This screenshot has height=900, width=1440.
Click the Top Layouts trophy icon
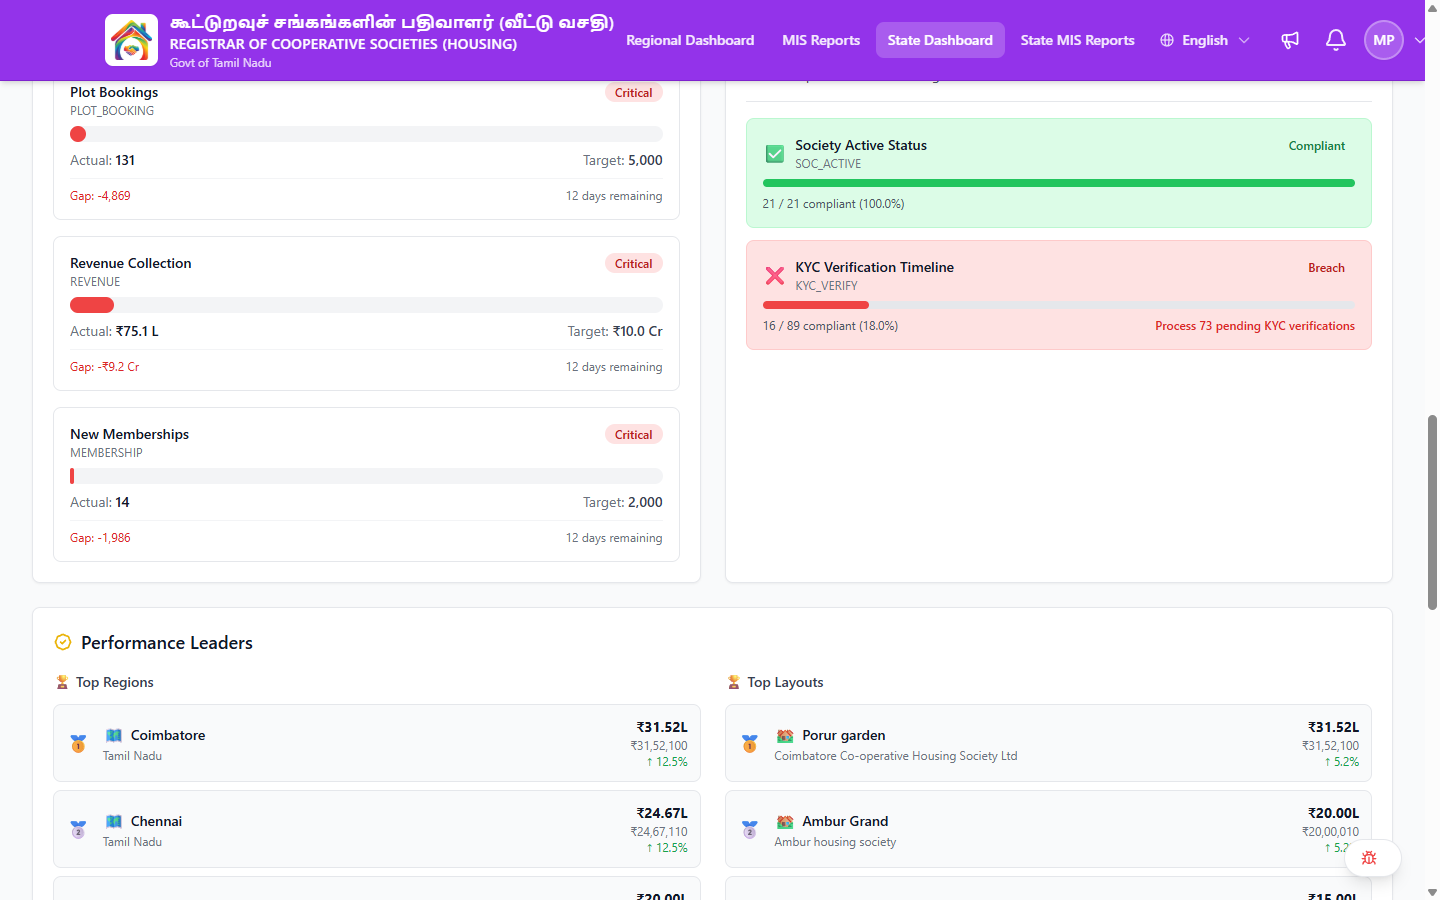click(x=734, y=682)
